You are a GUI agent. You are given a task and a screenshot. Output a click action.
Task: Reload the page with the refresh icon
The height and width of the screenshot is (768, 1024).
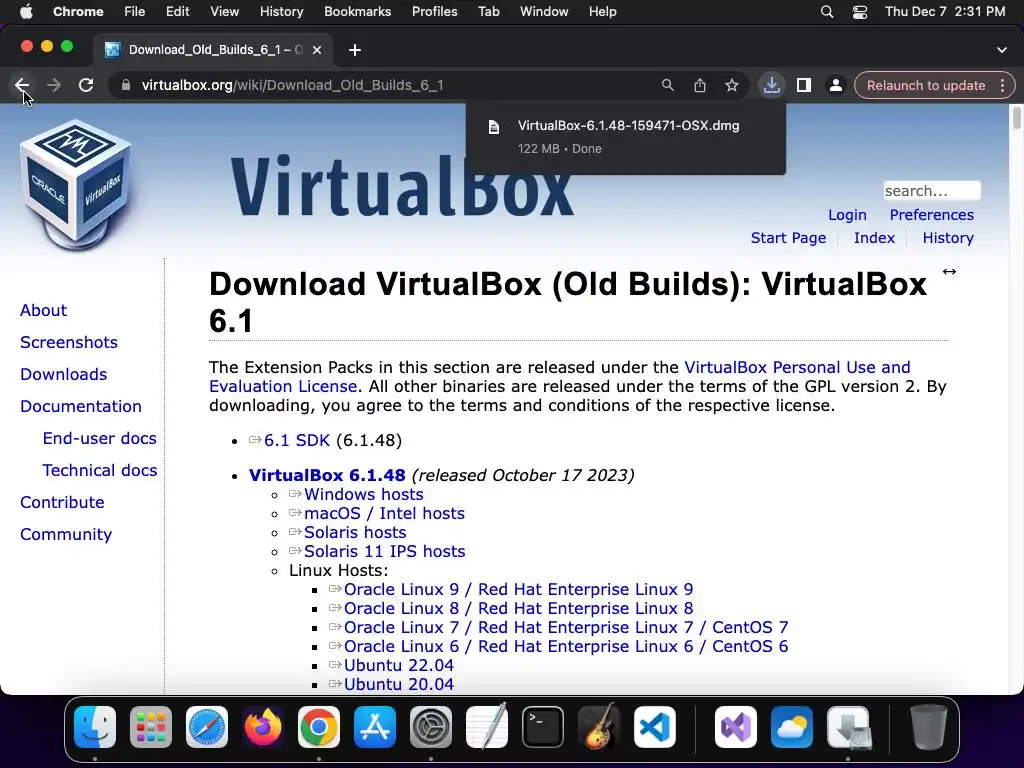86,86
